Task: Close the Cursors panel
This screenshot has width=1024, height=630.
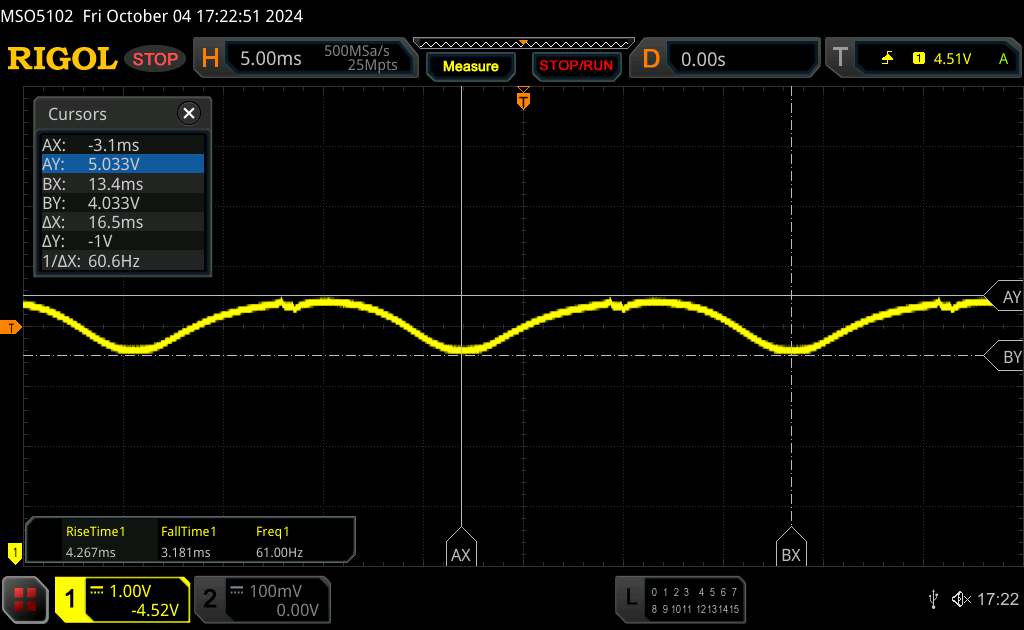Action: point(189,114)
